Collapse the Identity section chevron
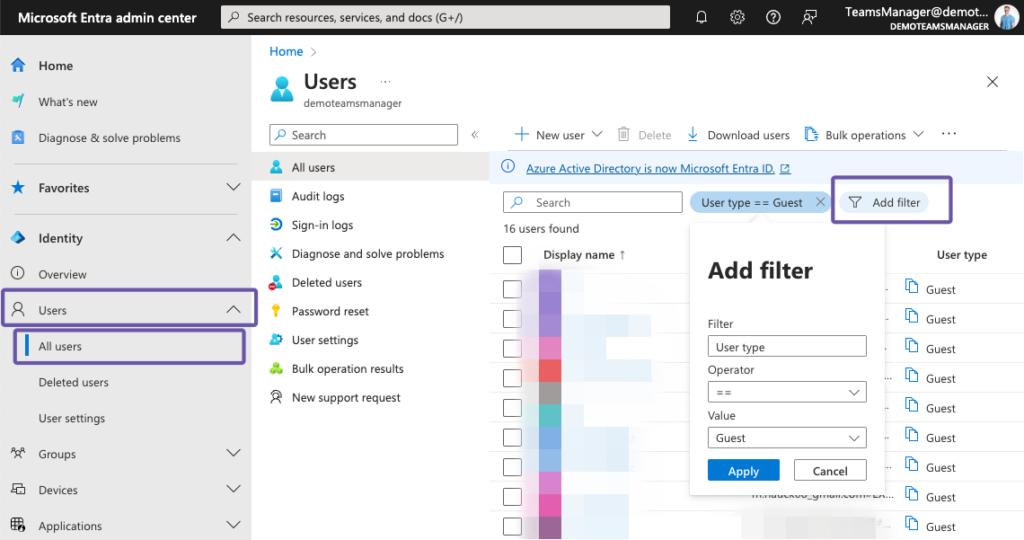The height and width of the screenshot is (540, 1024). pos(233,238)
